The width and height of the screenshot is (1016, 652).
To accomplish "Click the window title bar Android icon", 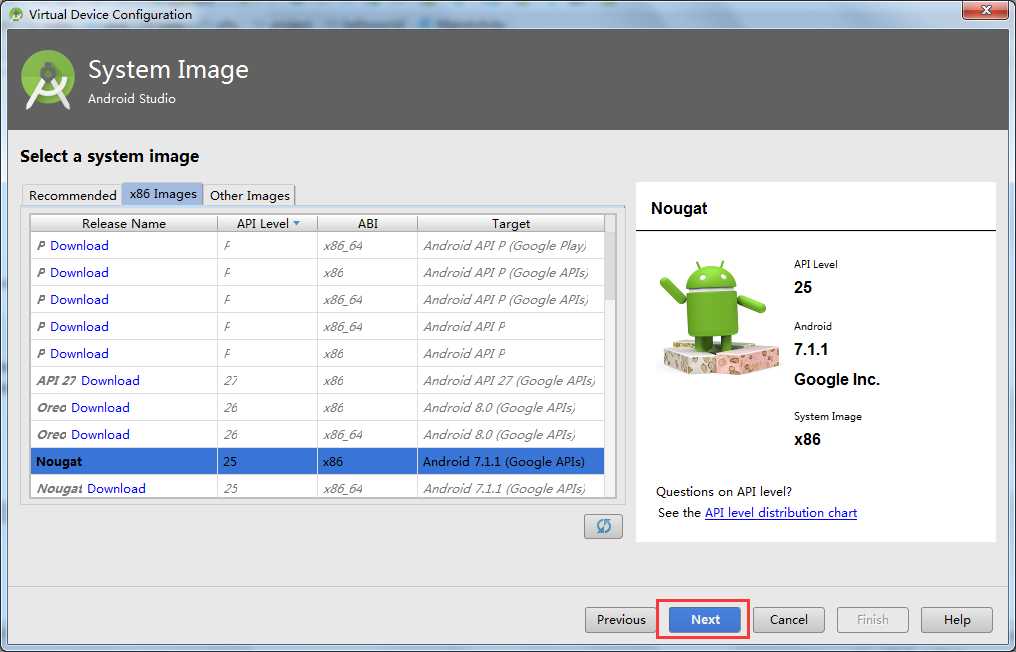I will point(16,14).
